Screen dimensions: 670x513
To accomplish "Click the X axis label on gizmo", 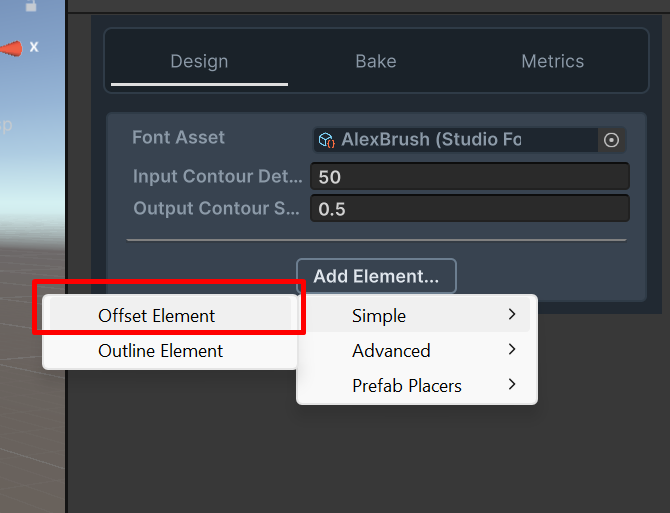I will pos(34,47).
